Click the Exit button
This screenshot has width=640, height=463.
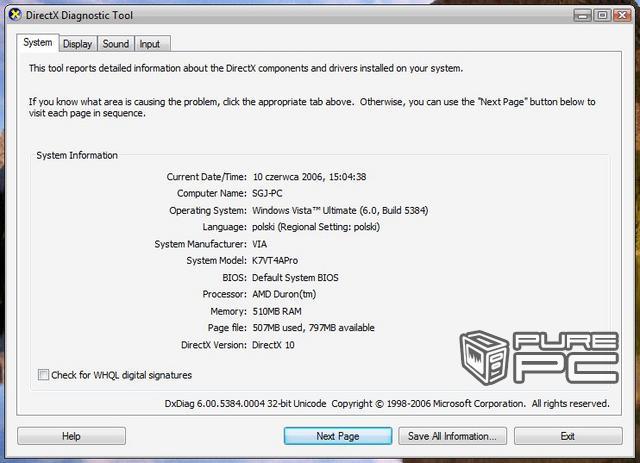[x=568, y=436]
